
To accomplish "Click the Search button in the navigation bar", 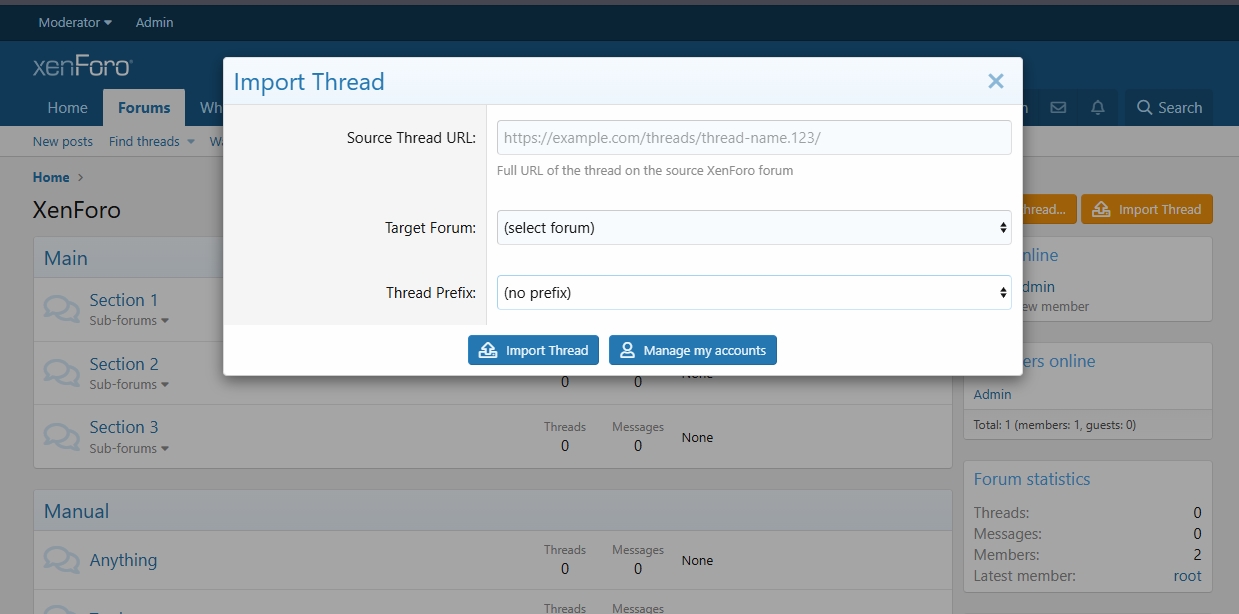I will coord(1169,108).
